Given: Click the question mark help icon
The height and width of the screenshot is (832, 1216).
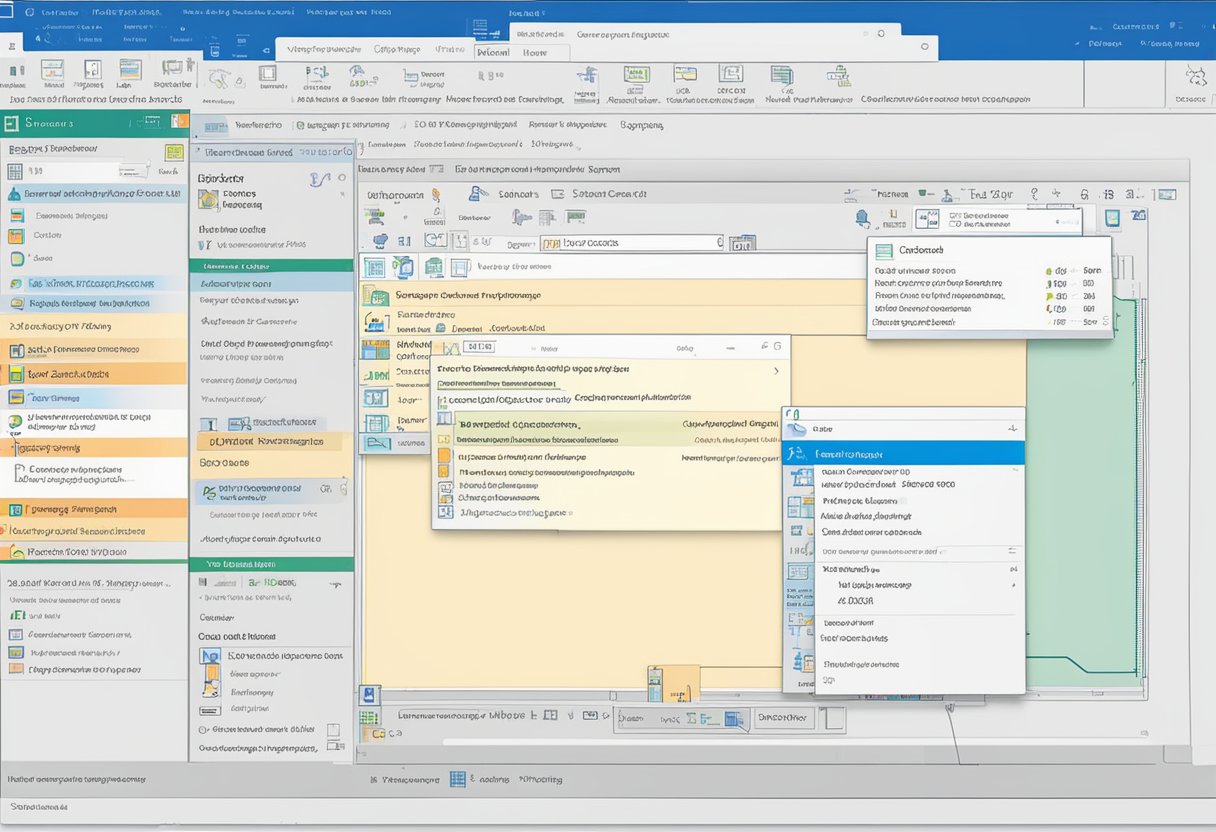Looking at the screenshot, I should pyautogui.click(x=1032, y=195).
